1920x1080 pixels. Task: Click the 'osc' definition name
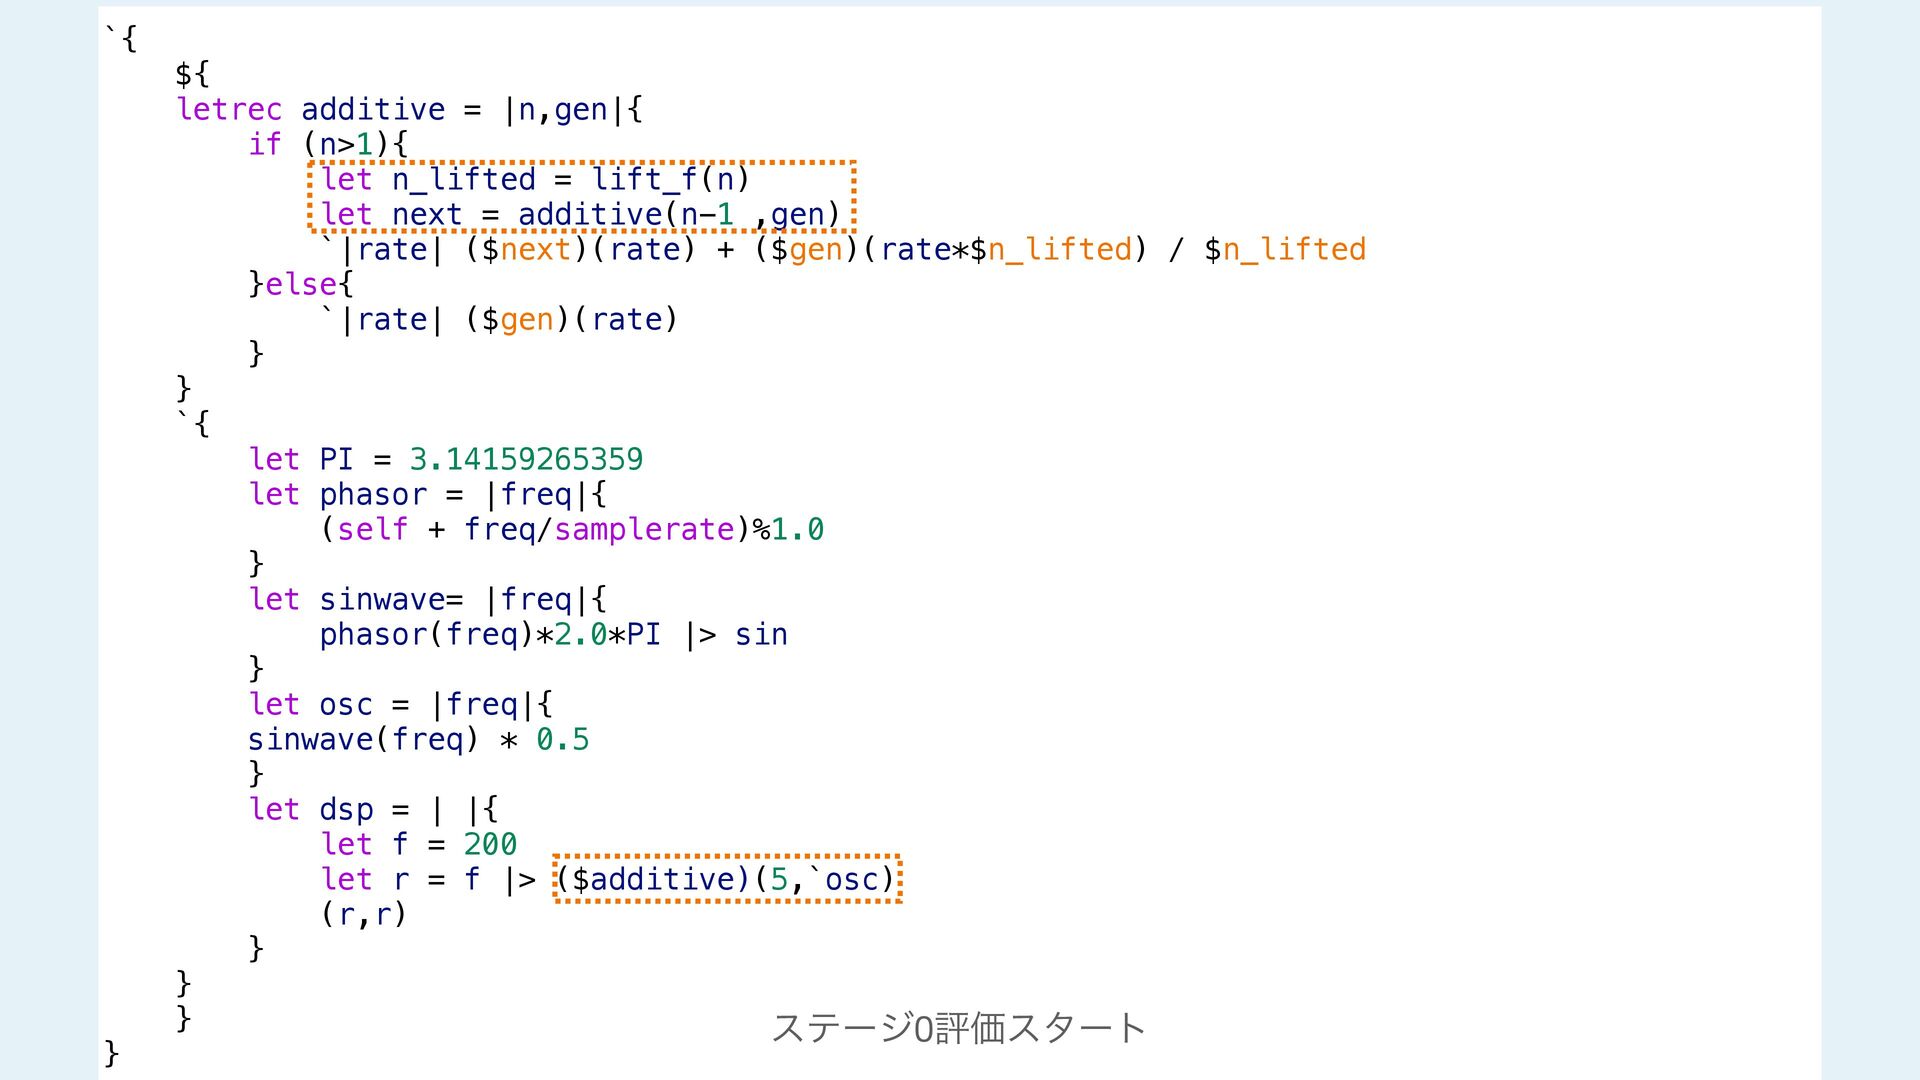345,704
